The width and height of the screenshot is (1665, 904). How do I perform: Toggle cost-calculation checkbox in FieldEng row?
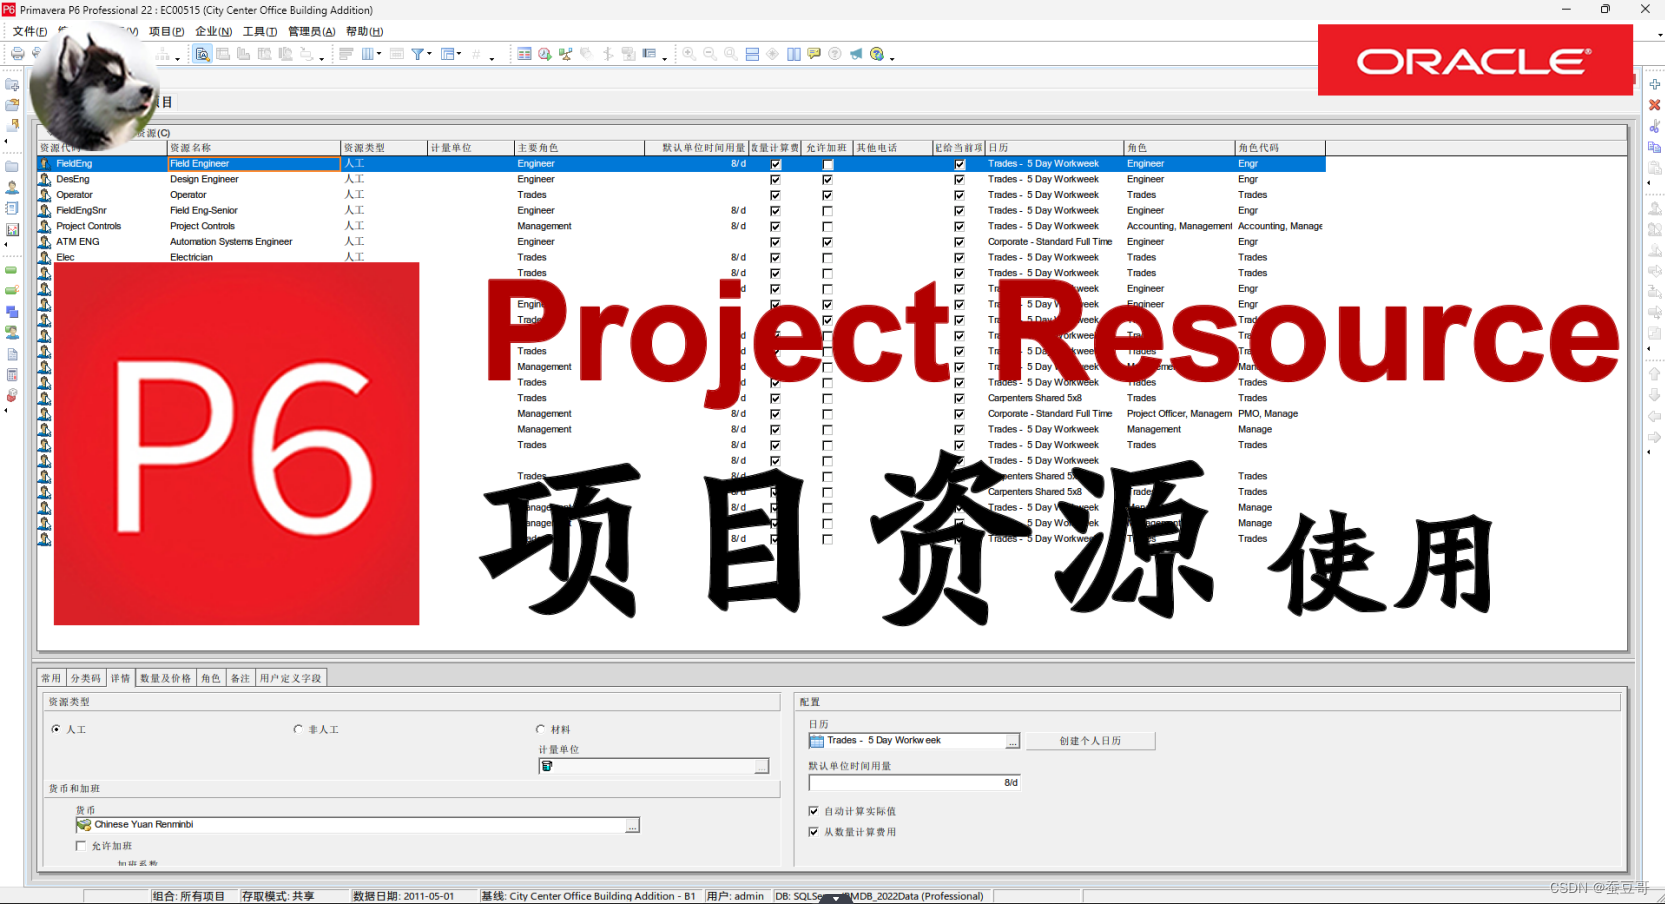pos(775,164)
